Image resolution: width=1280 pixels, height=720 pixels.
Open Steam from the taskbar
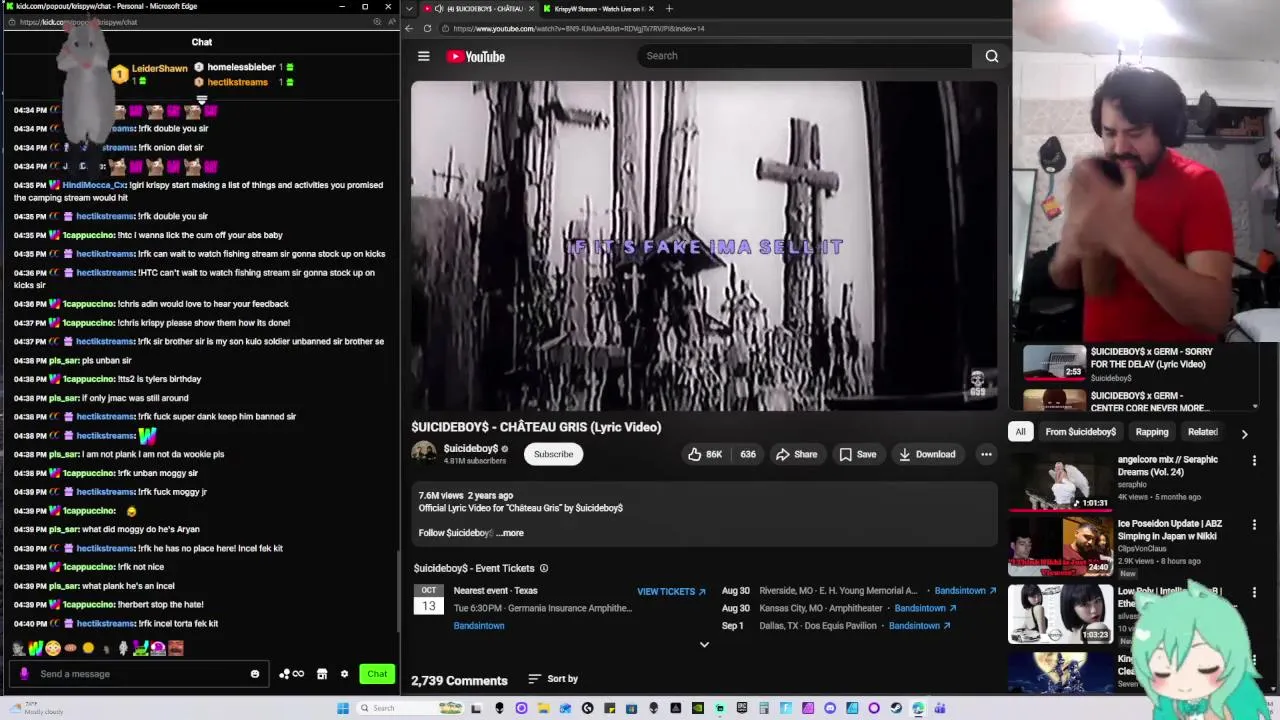tap(896, 708)
